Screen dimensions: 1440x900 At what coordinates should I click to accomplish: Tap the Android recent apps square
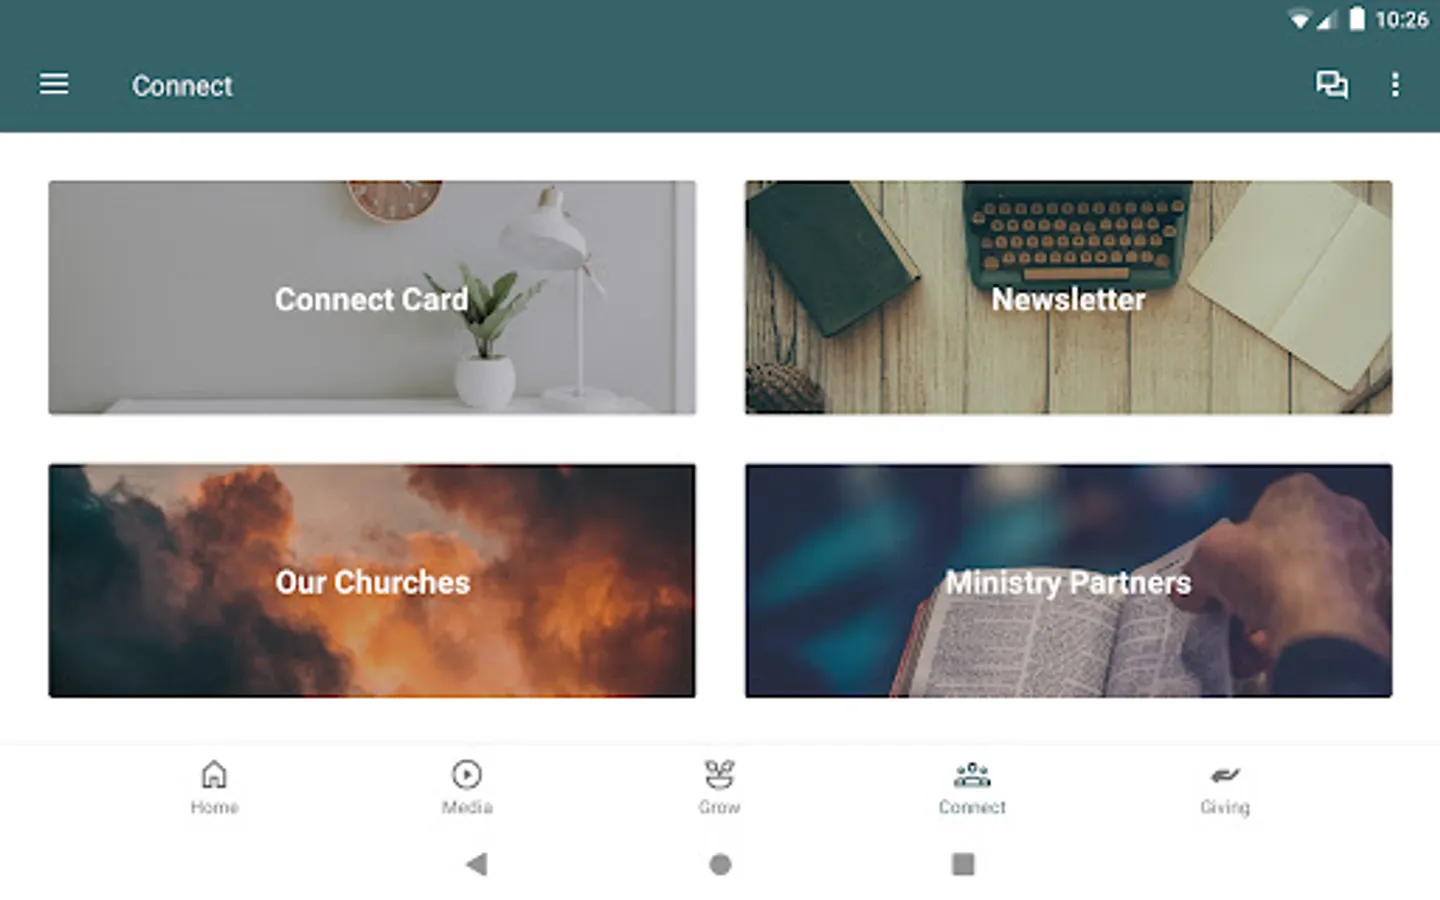click(963, 864)
